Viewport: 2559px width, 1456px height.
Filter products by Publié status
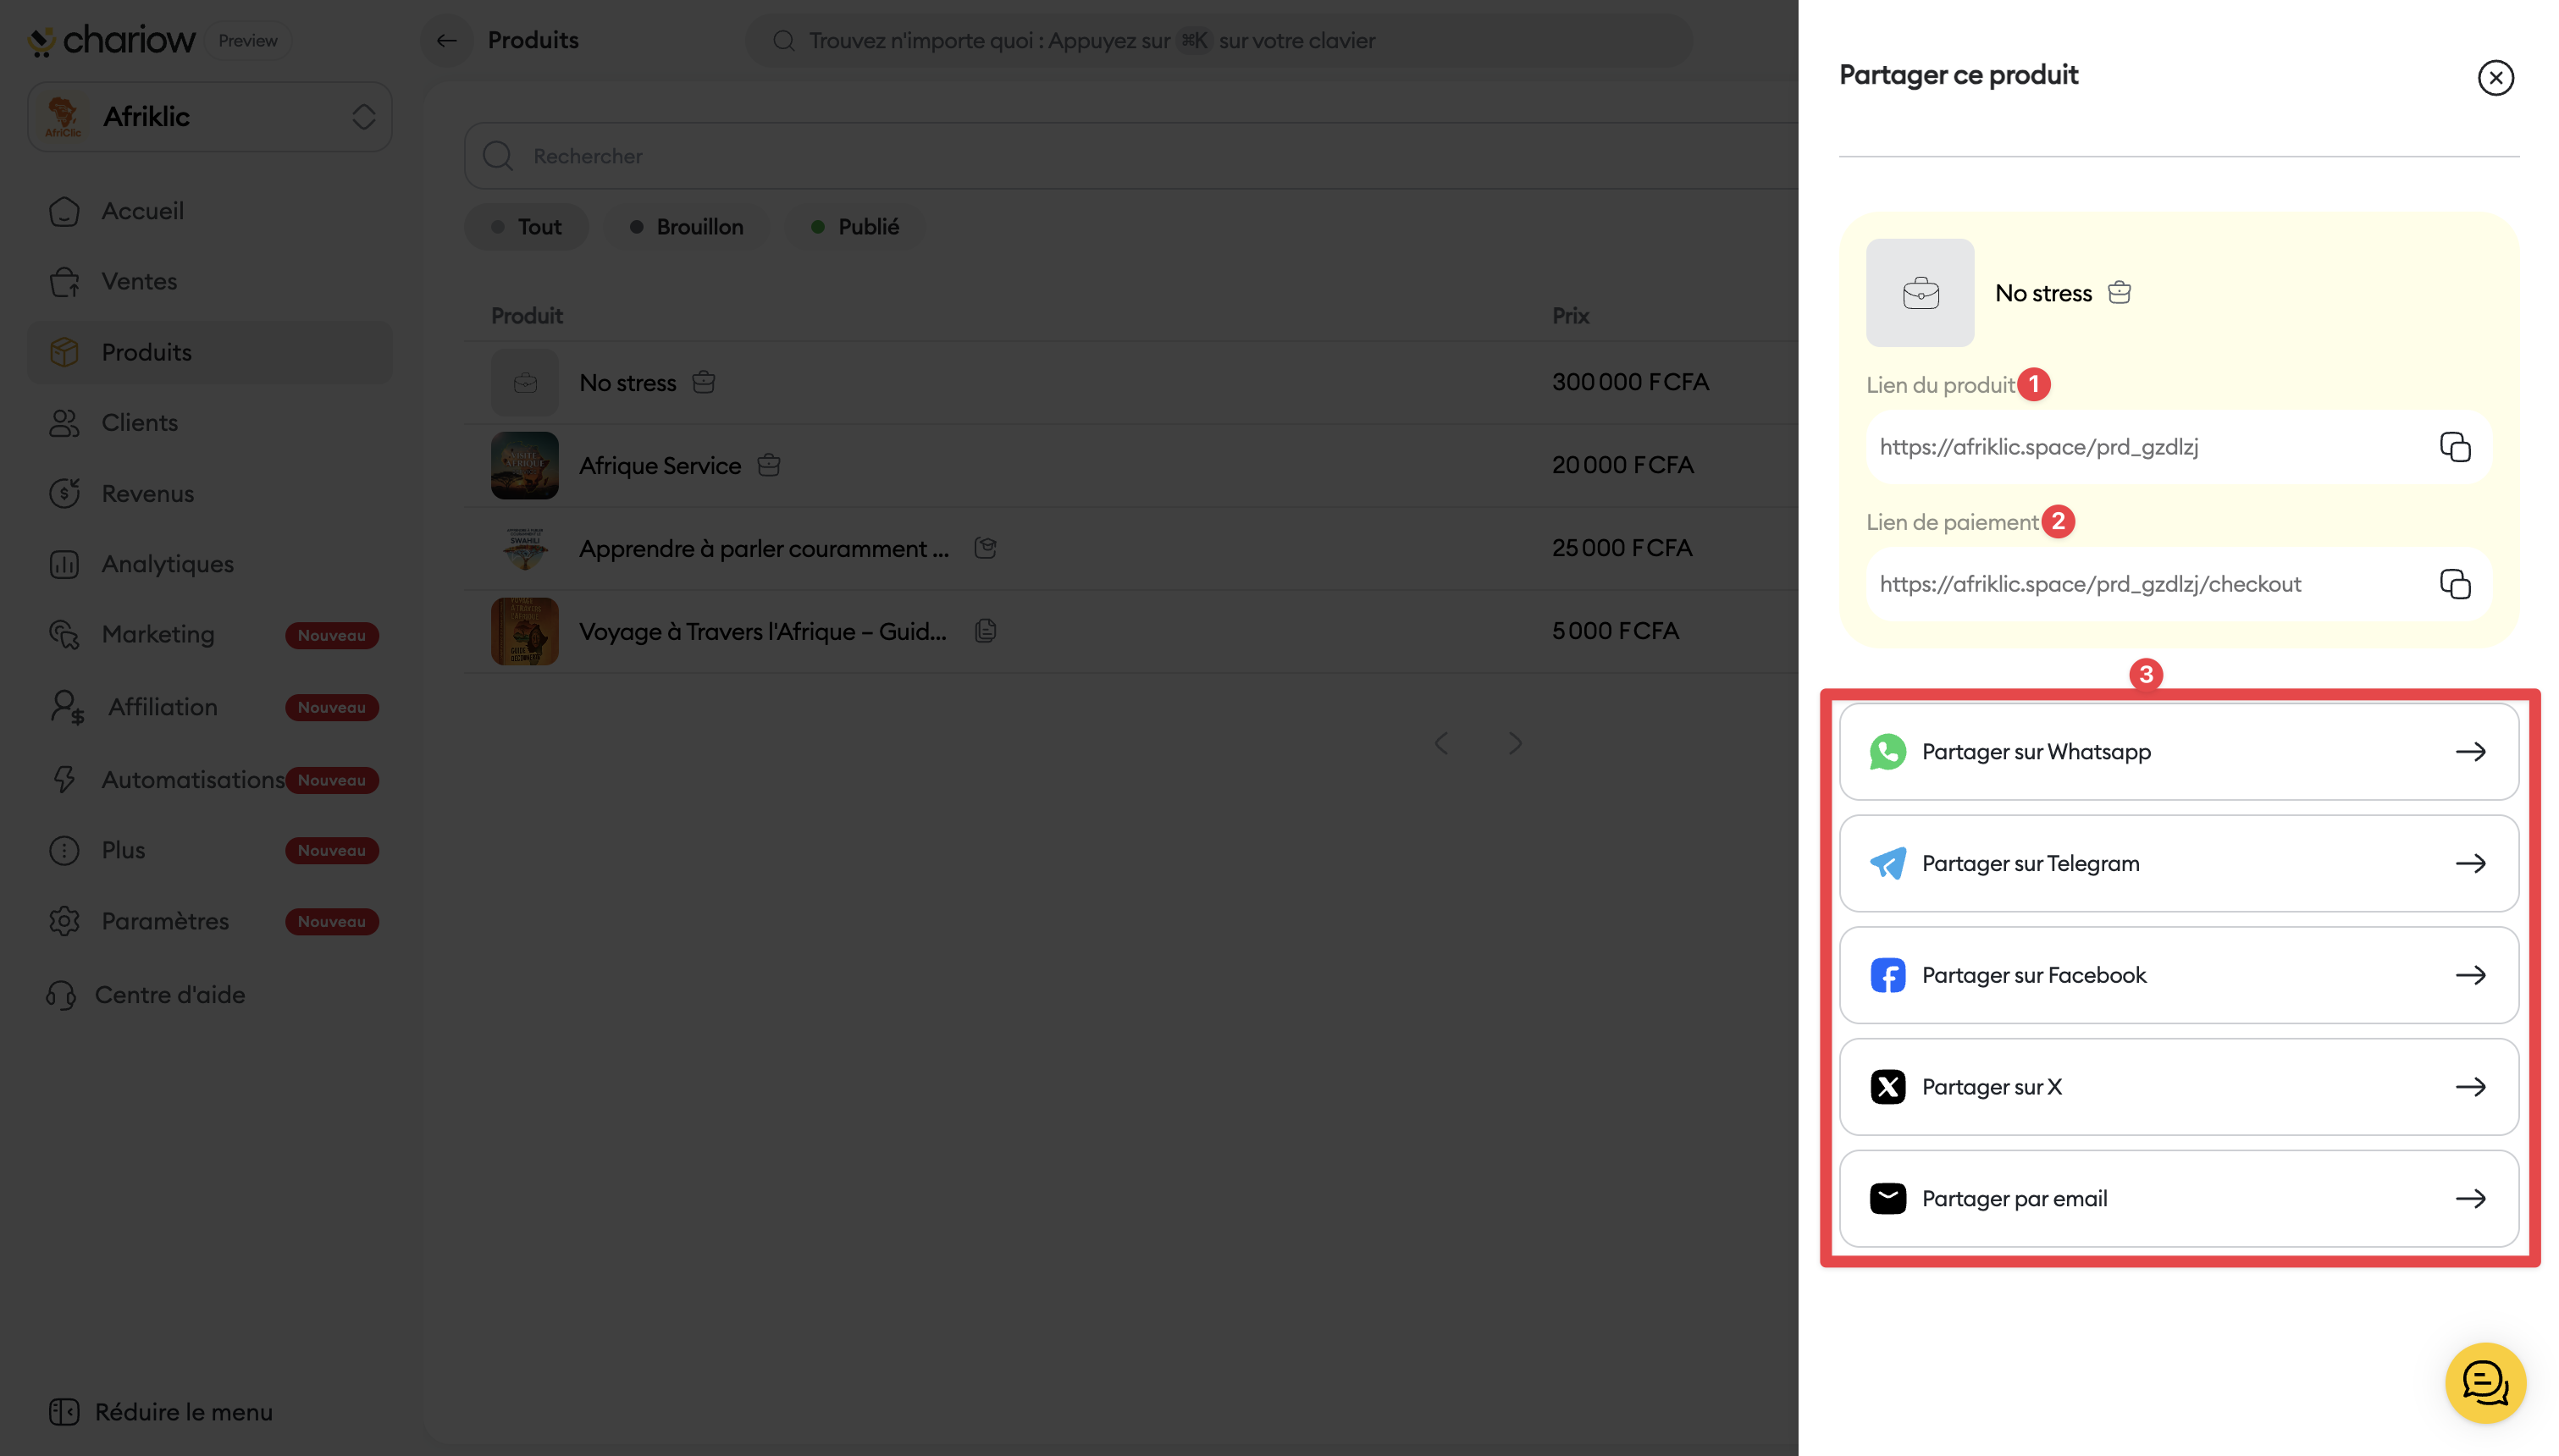click(x=855, y=227)
